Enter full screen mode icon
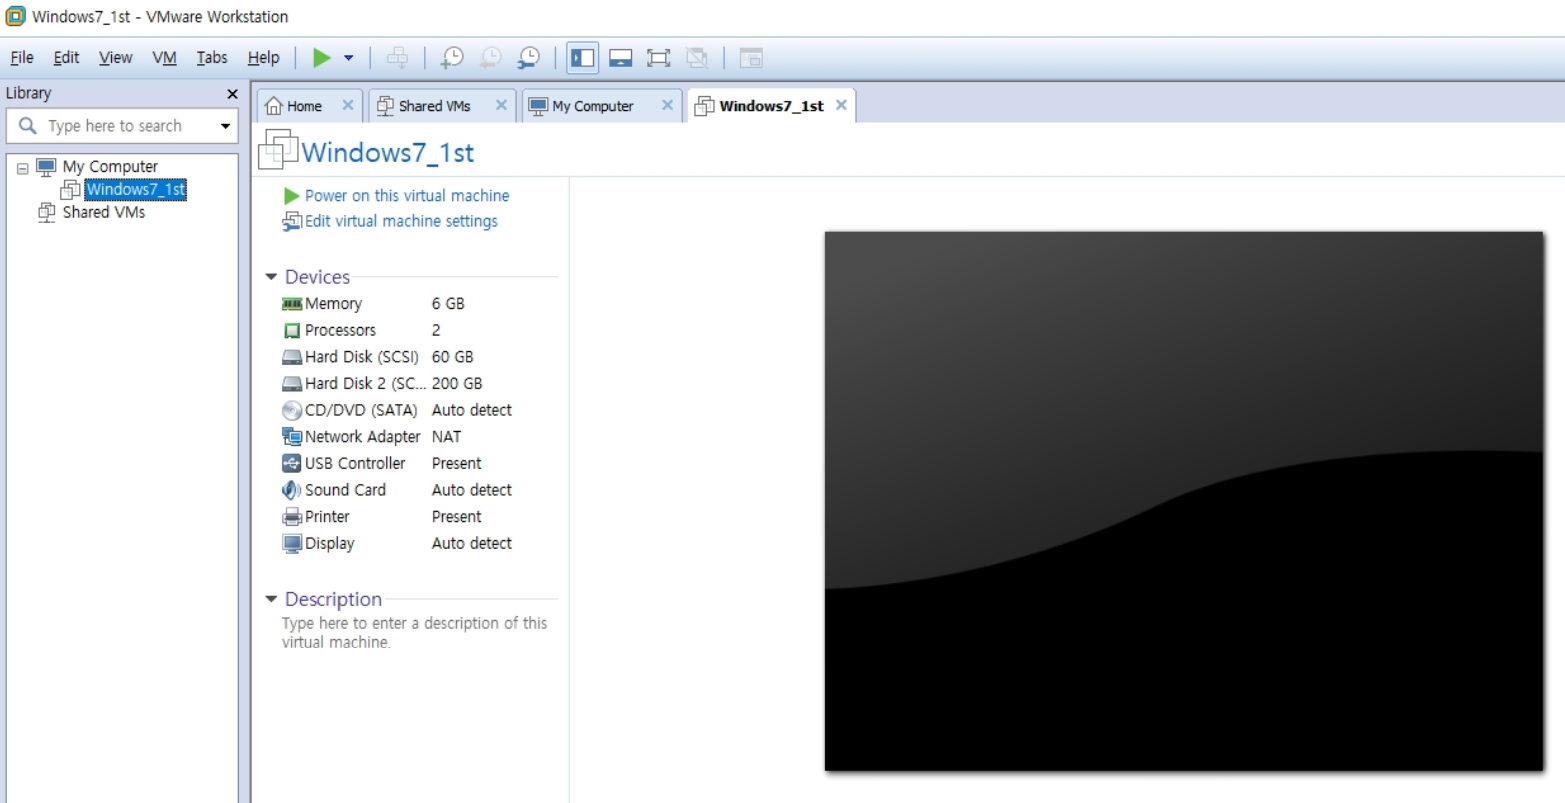Image resolution: width=1565 pixels, height=803 pixels. 658,58
